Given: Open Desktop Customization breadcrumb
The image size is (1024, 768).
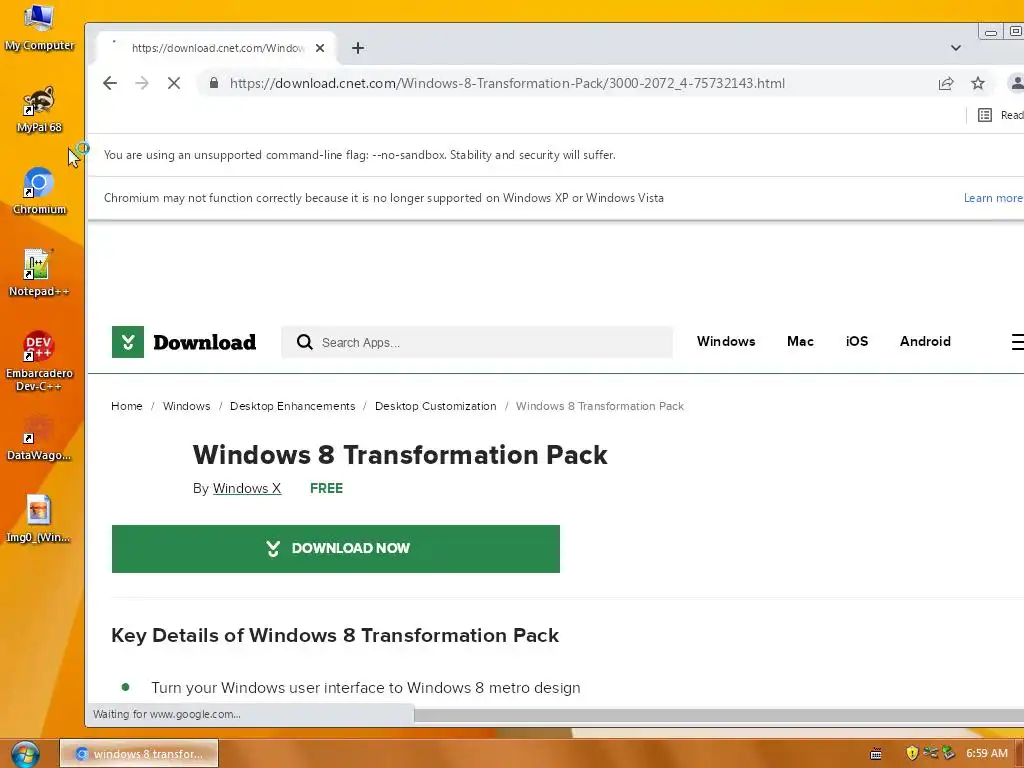Looking at the screenshot, I should [x=436, y=406].
